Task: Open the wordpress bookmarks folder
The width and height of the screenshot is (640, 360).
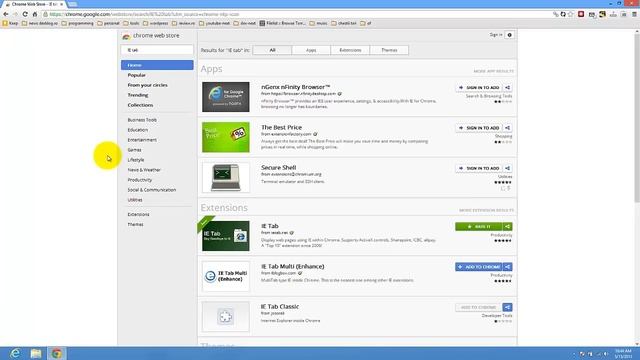Action: 156,23
